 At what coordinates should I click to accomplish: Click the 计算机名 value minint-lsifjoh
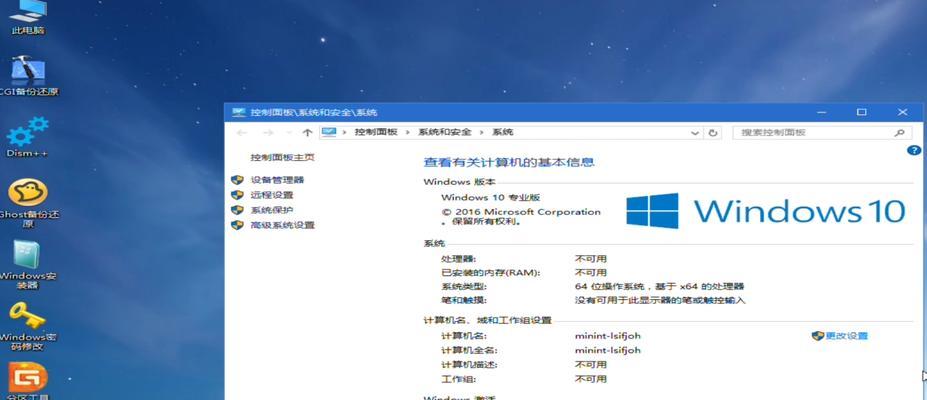tap(608, 336)
